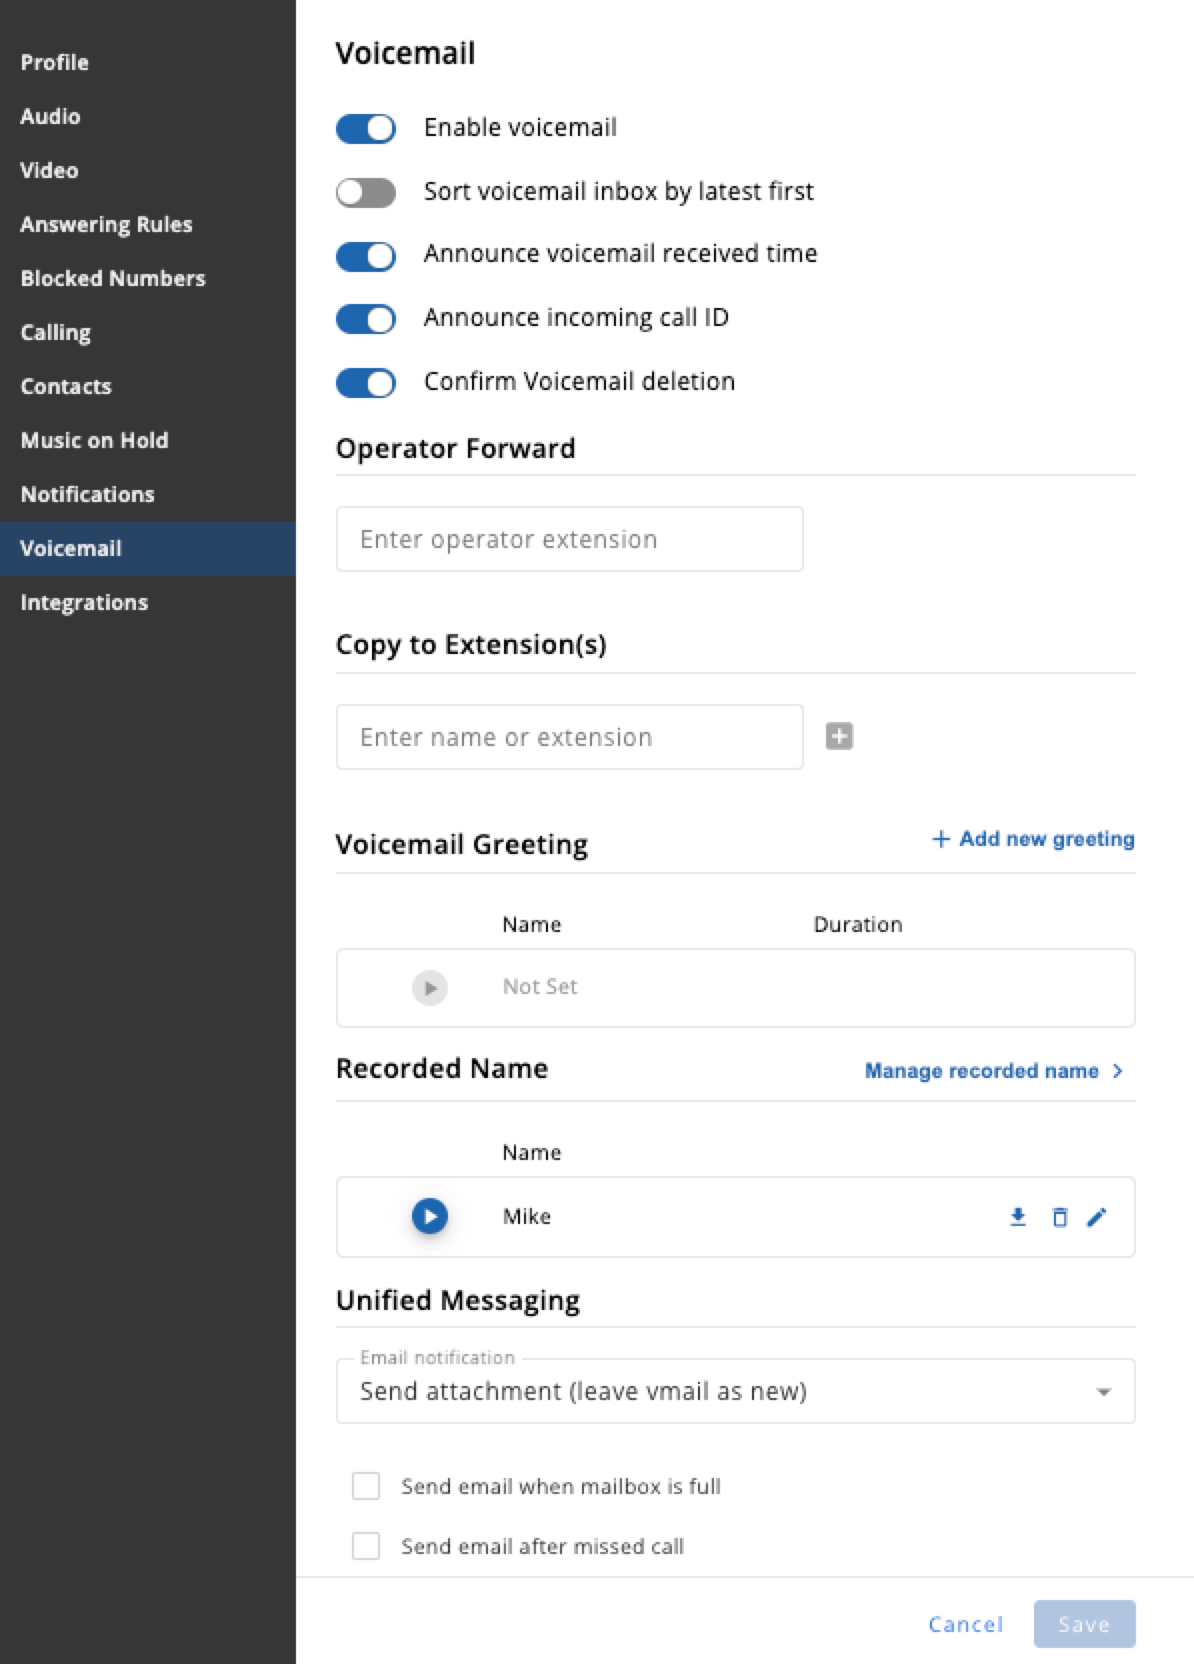Click the plus icon next to Add new greeting
This screenshot has width=1194, height=1664.
[941, 839]
